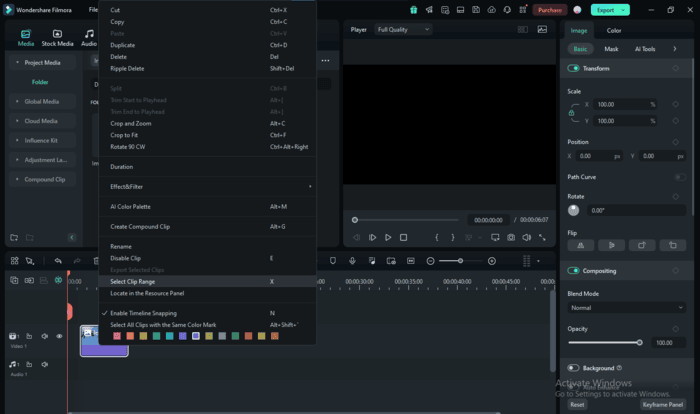
Task: Click the voiceover microphone icon
Action: [x=352, y=261]
